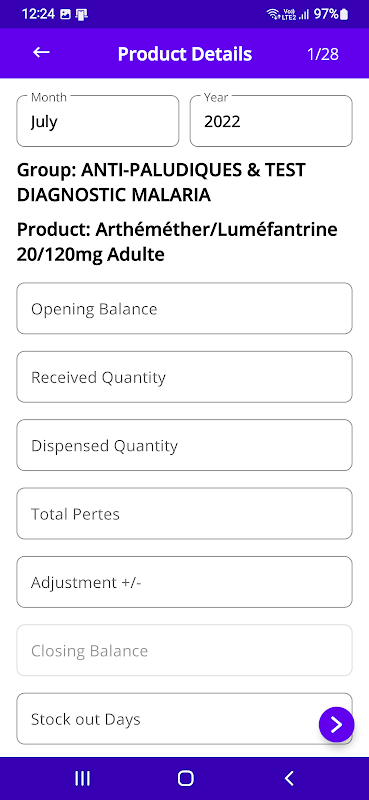Viewport: 369px width, 800px height.
Task: Tap the battery icon in the status bar
Action: click(x=344, y=14)
